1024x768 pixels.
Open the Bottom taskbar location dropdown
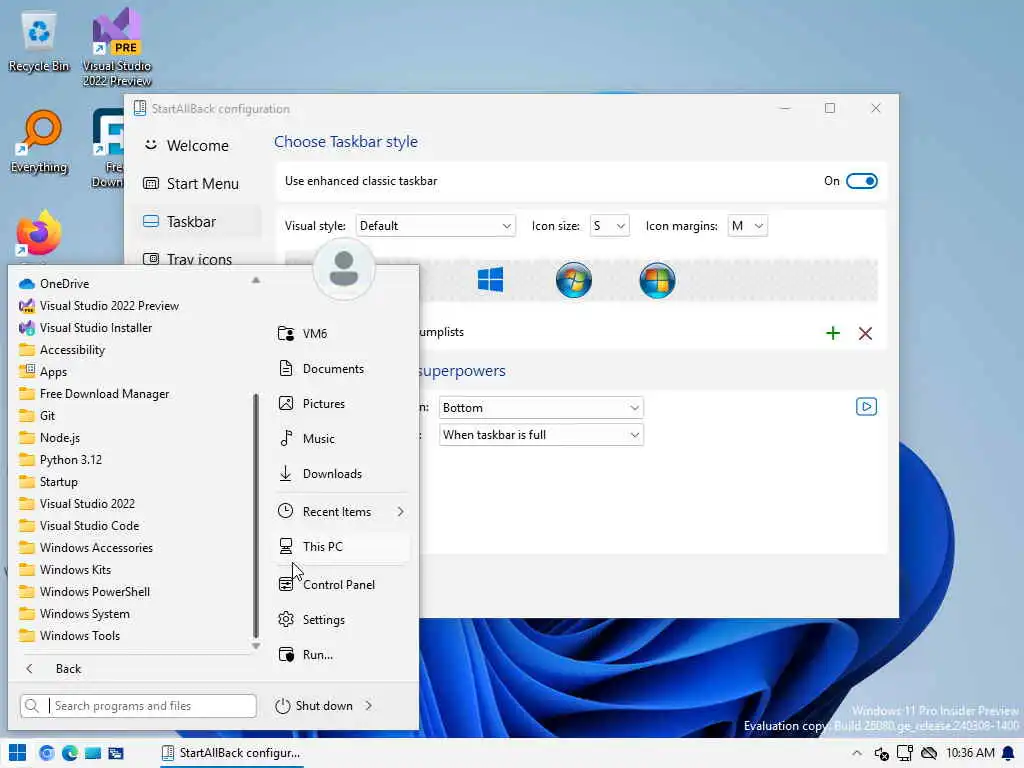pos(541,408)
